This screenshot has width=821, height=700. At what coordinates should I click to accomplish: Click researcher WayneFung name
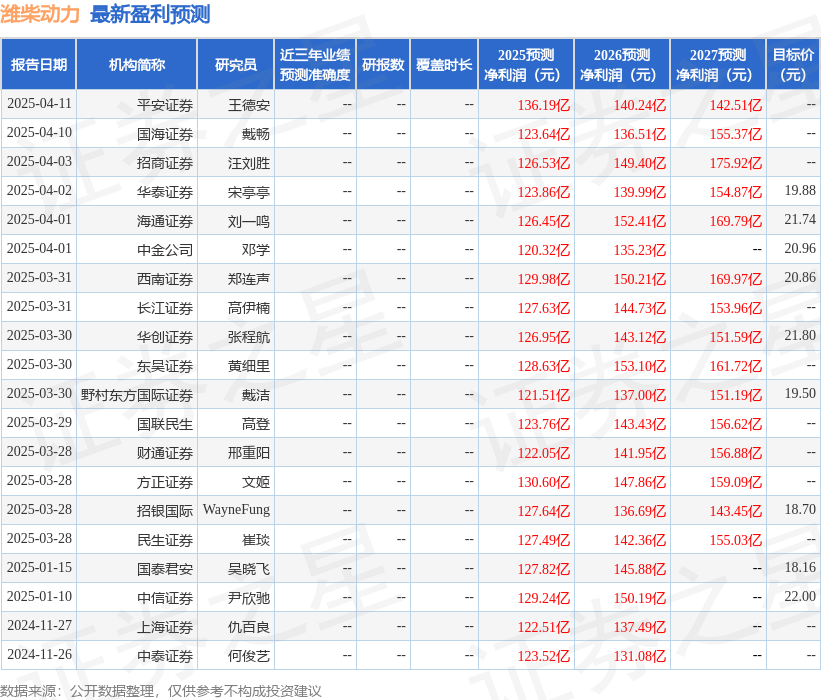coord(237,510)
